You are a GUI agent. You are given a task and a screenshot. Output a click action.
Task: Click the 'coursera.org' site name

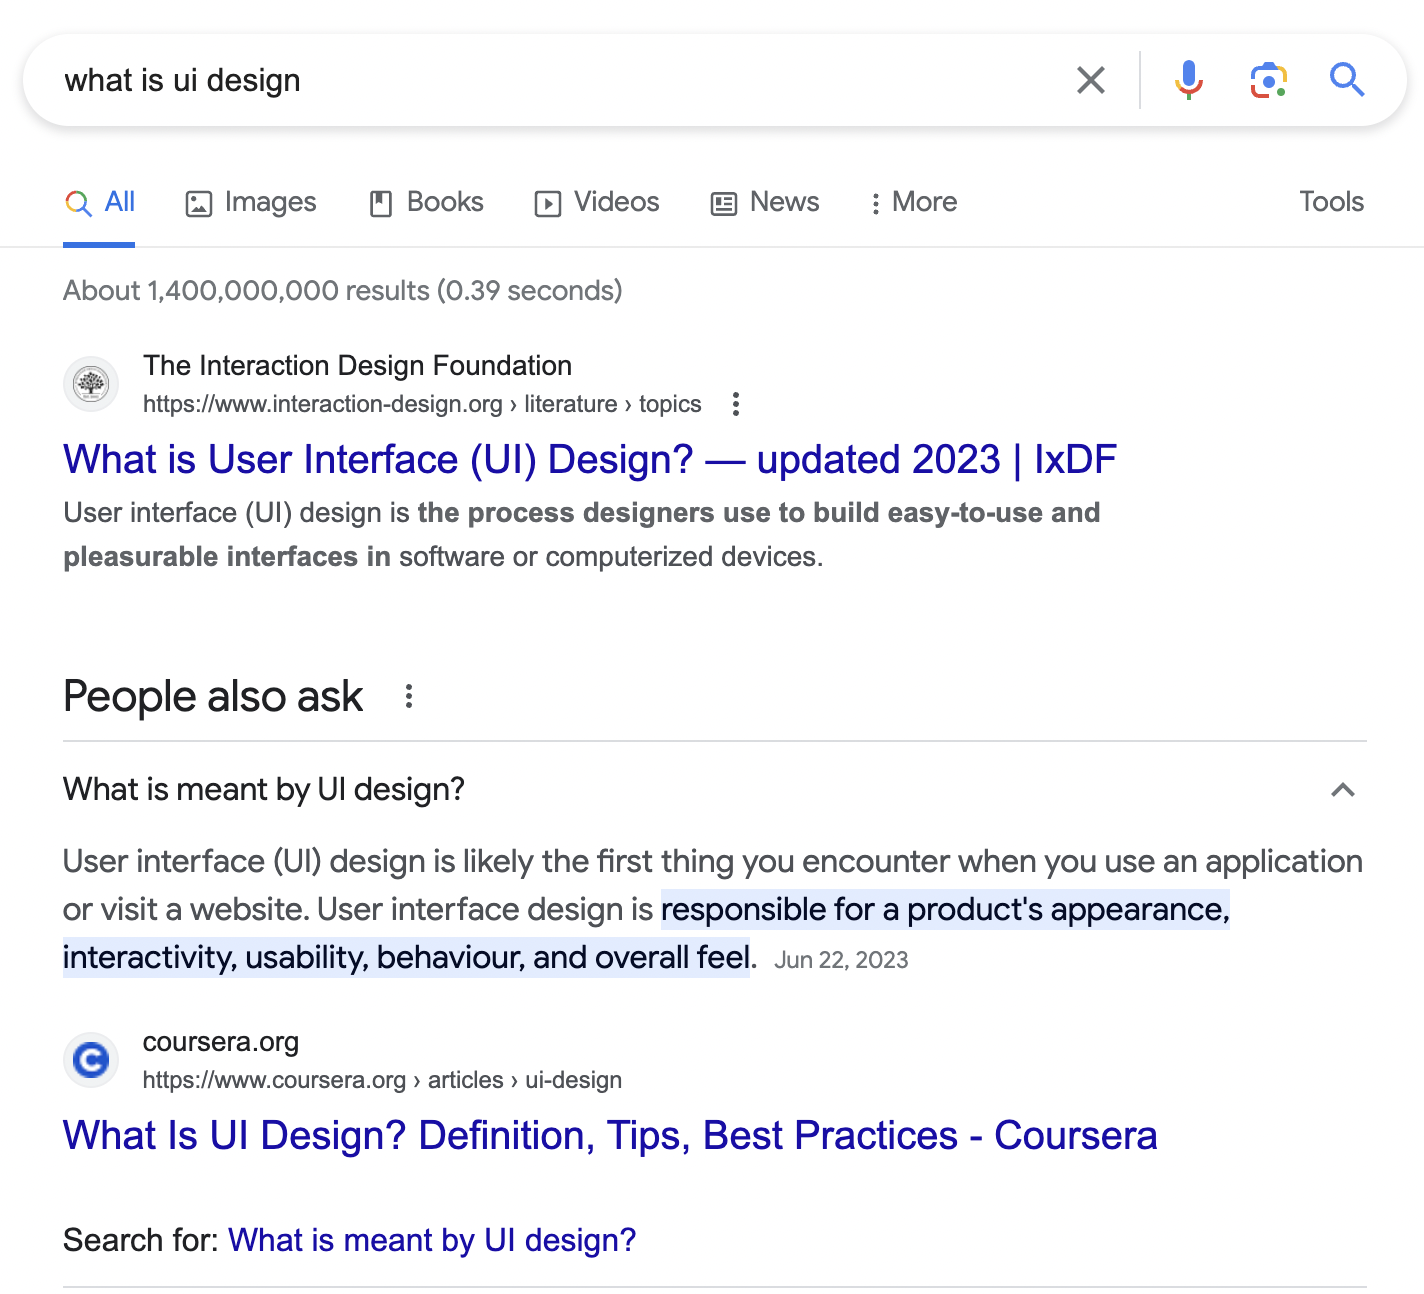221,1042
